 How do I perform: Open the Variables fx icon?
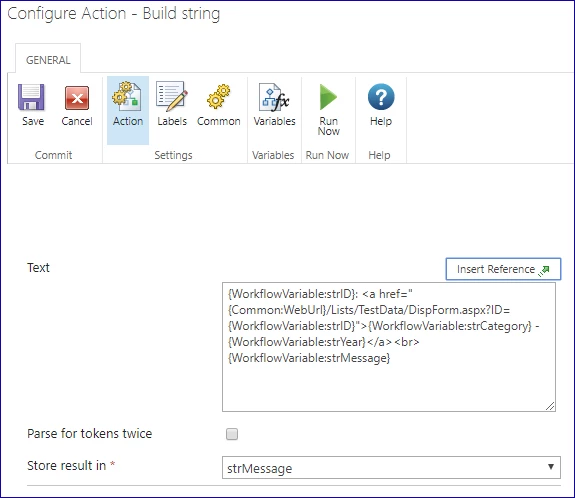(x=274, y=97)
